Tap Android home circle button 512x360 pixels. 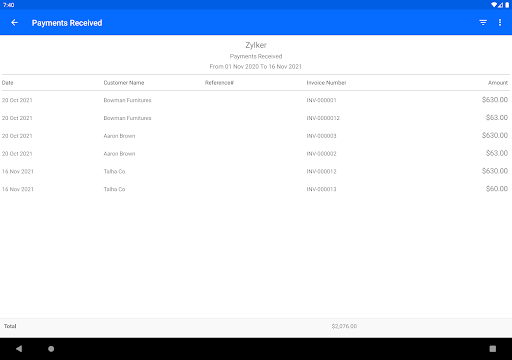click(x=51, y=349)
